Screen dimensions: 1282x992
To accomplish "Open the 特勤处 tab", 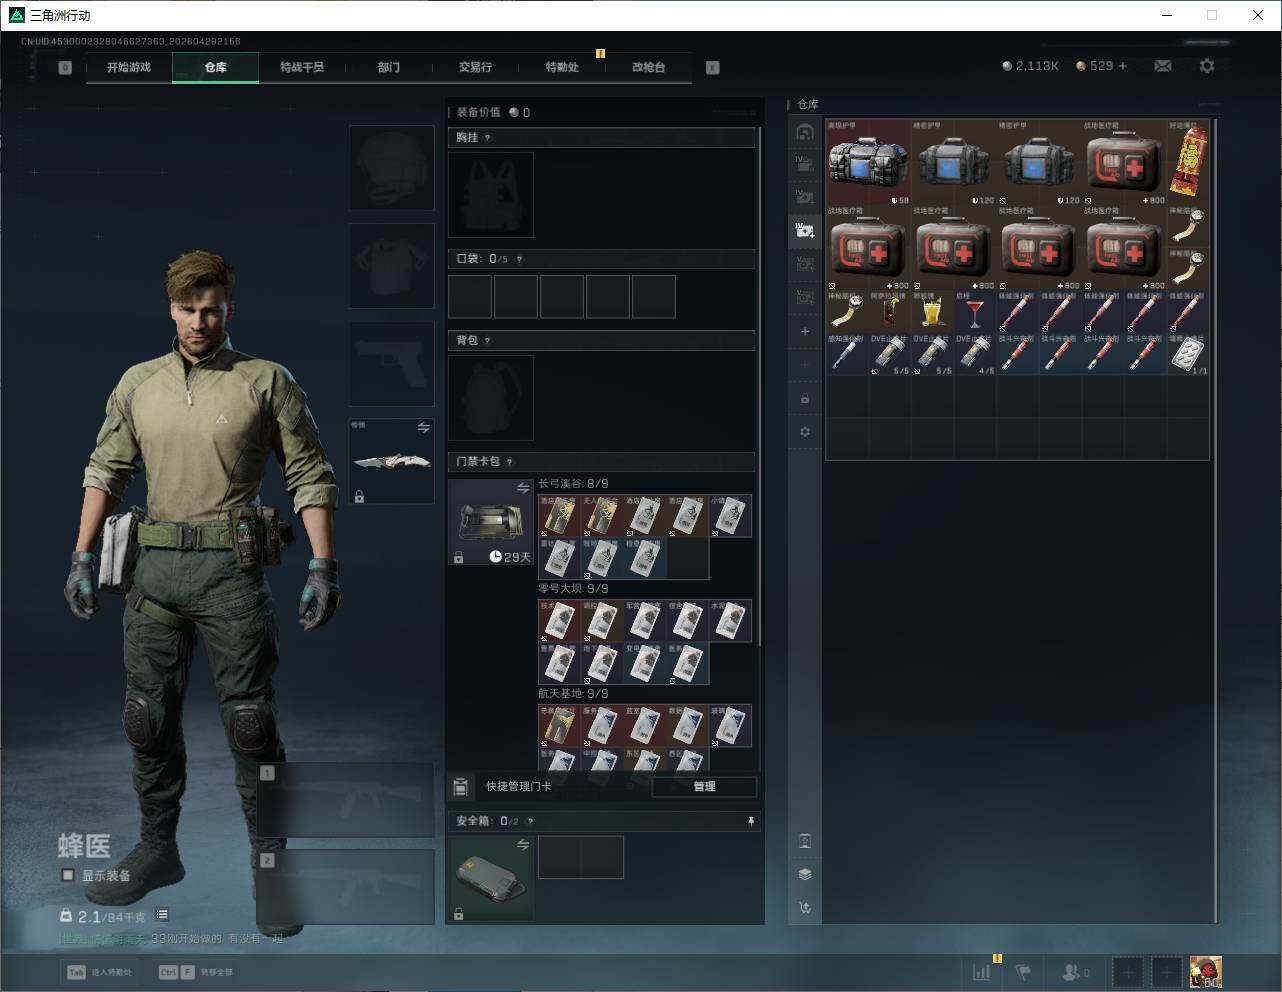I will 562,67.
